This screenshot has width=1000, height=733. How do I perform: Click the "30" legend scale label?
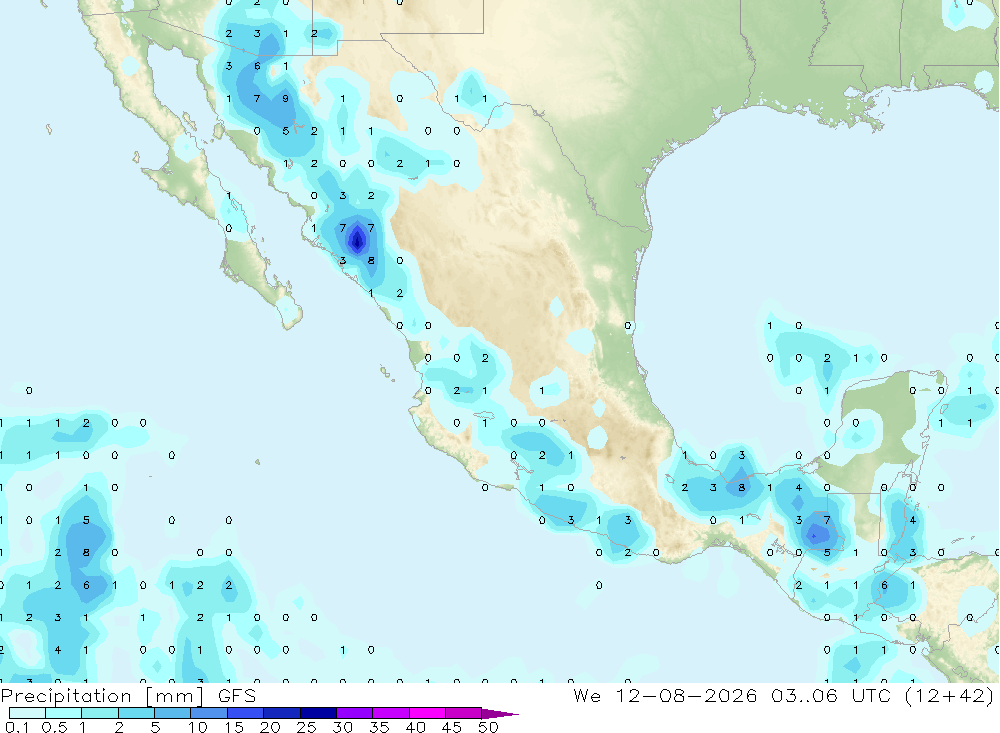coord(342,727)
